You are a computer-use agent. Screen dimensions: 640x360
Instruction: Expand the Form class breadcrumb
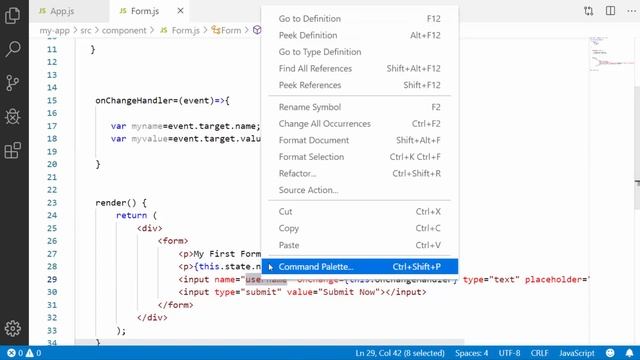pos(227,31)
